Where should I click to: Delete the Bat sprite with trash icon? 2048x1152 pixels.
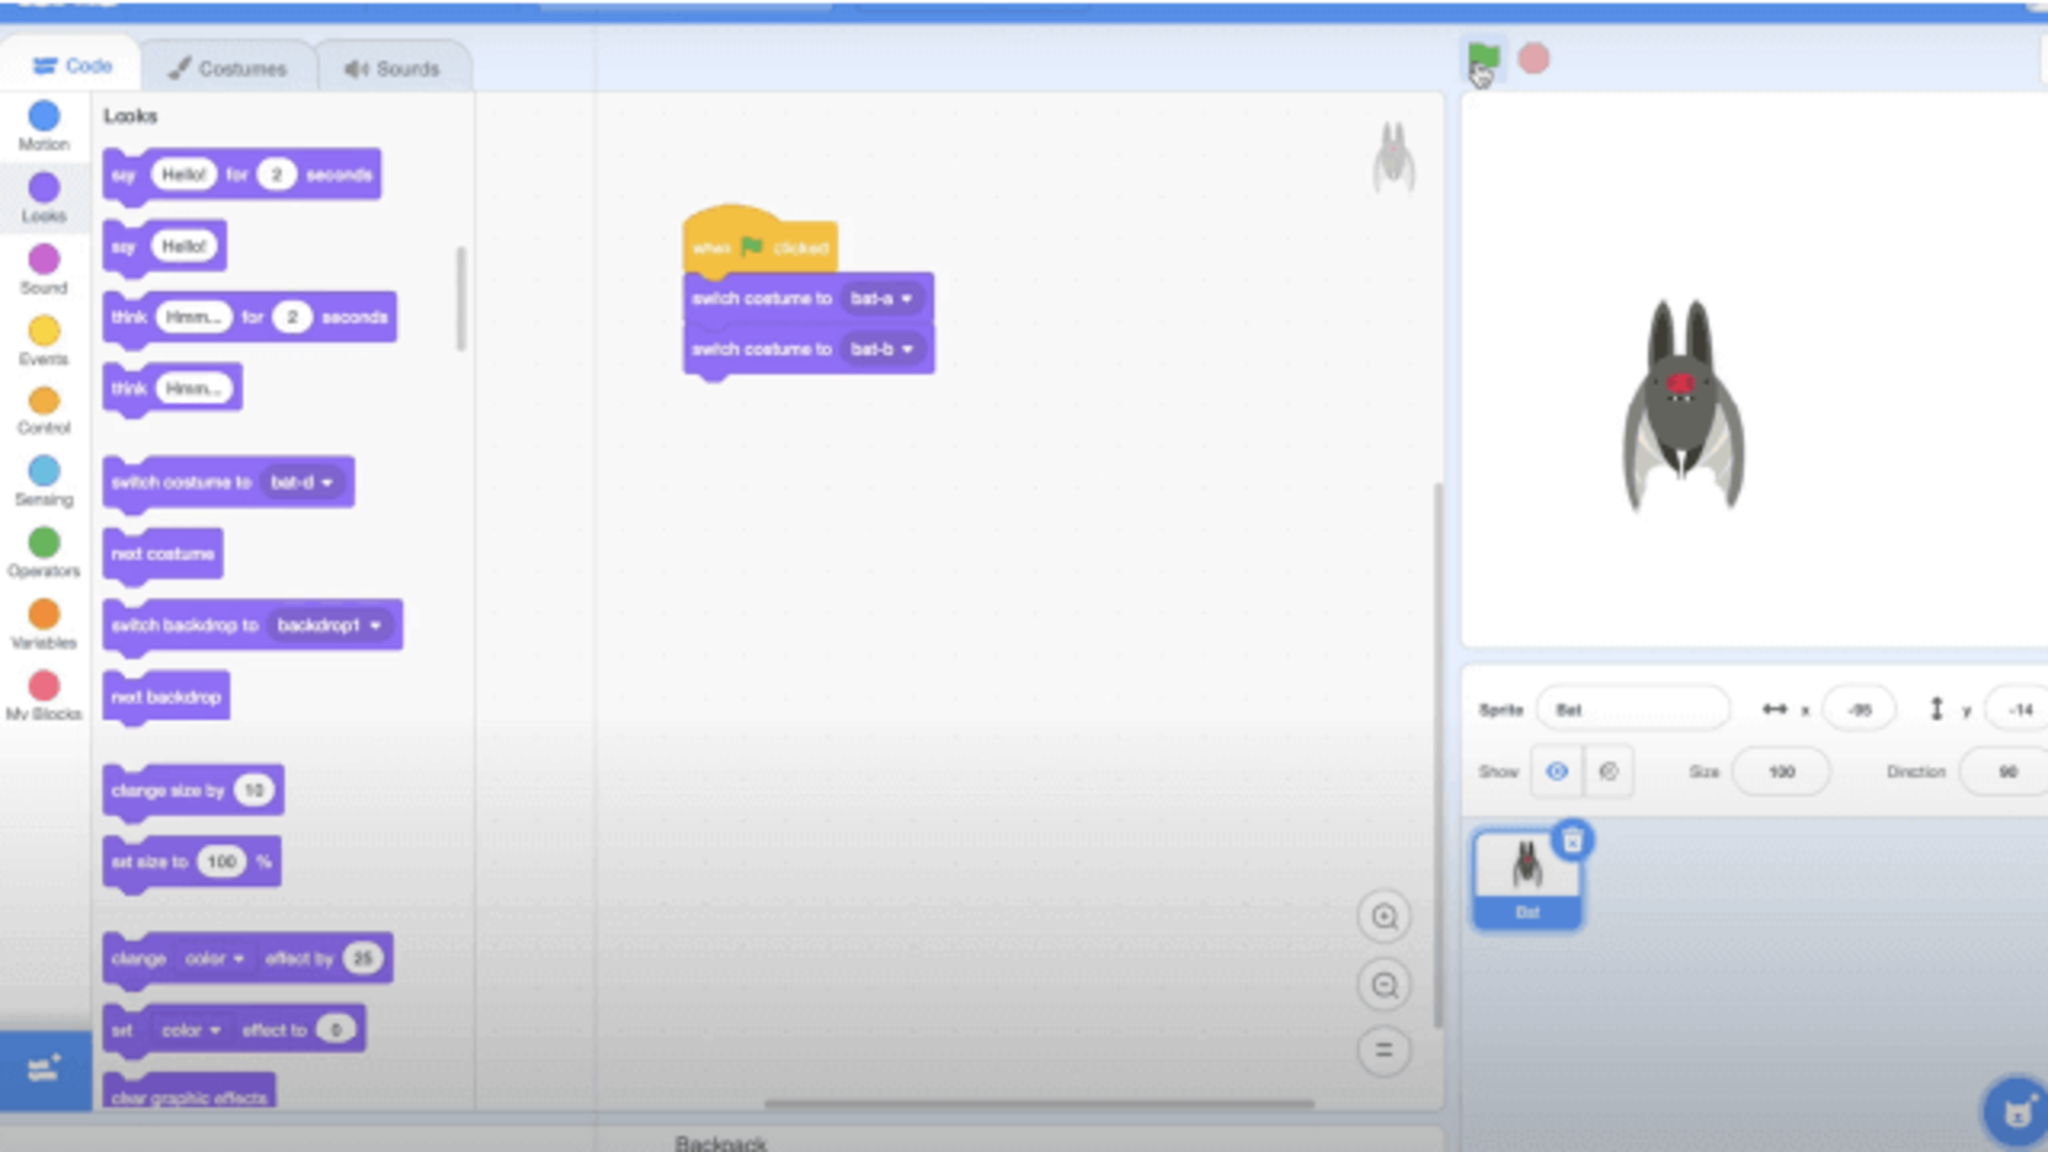point(1572,841)
